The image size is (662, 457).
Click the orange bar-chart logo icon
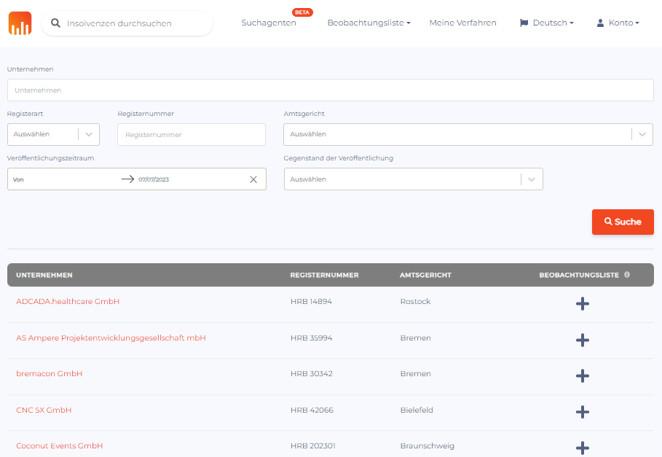point(19,23)
